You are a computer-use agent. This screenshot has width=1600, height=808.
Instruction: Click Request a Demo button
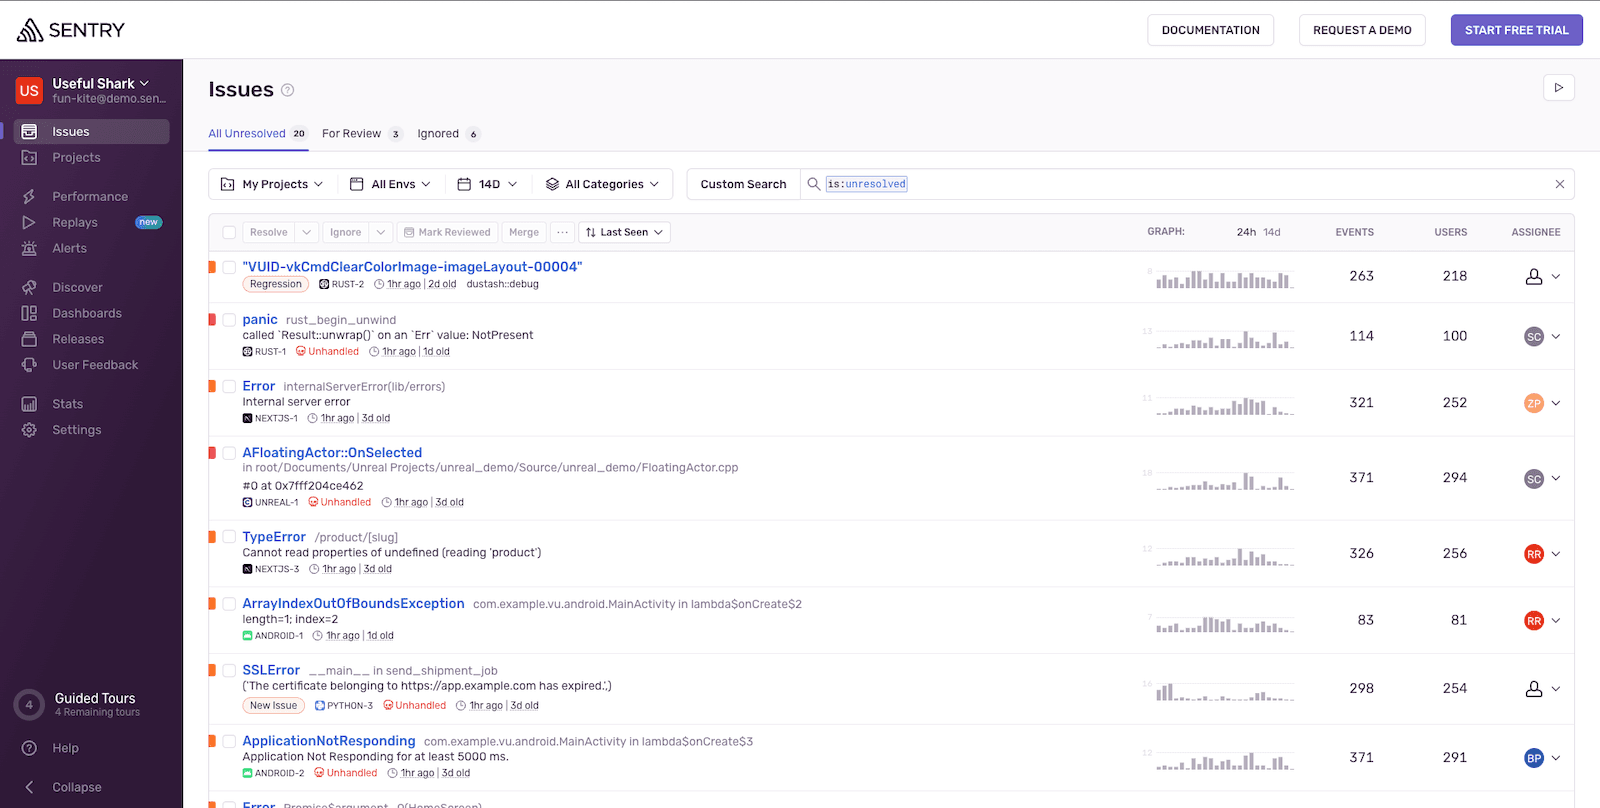(x=1362, y=30)
